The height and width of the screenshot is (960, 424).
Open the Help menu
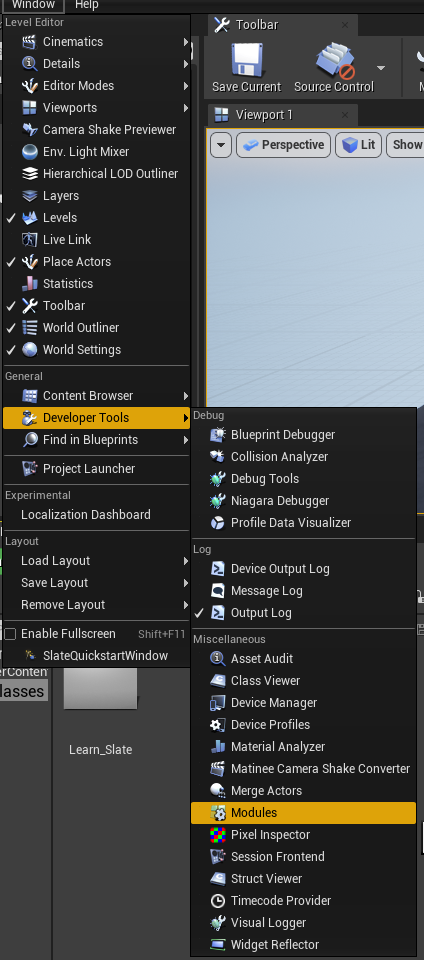click(x=86, y=5)
